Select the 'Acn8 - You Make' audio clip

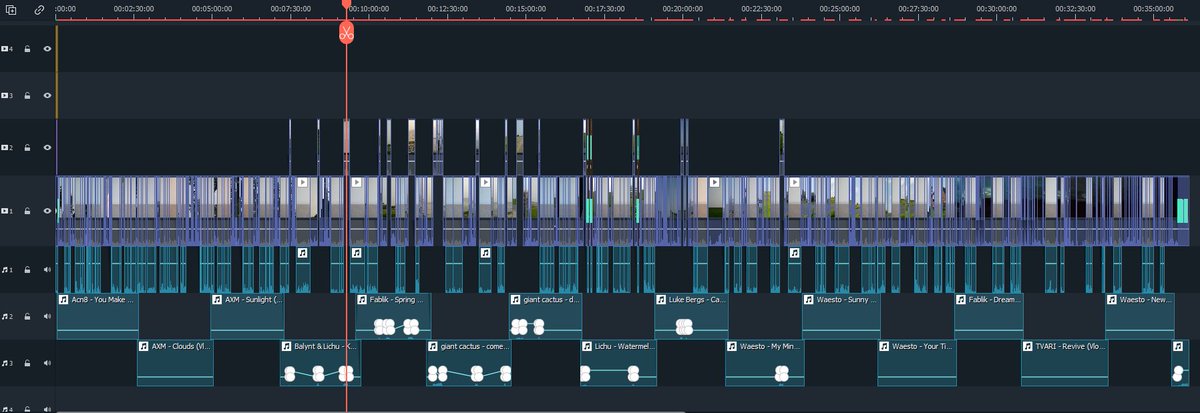tap(97, 316)
